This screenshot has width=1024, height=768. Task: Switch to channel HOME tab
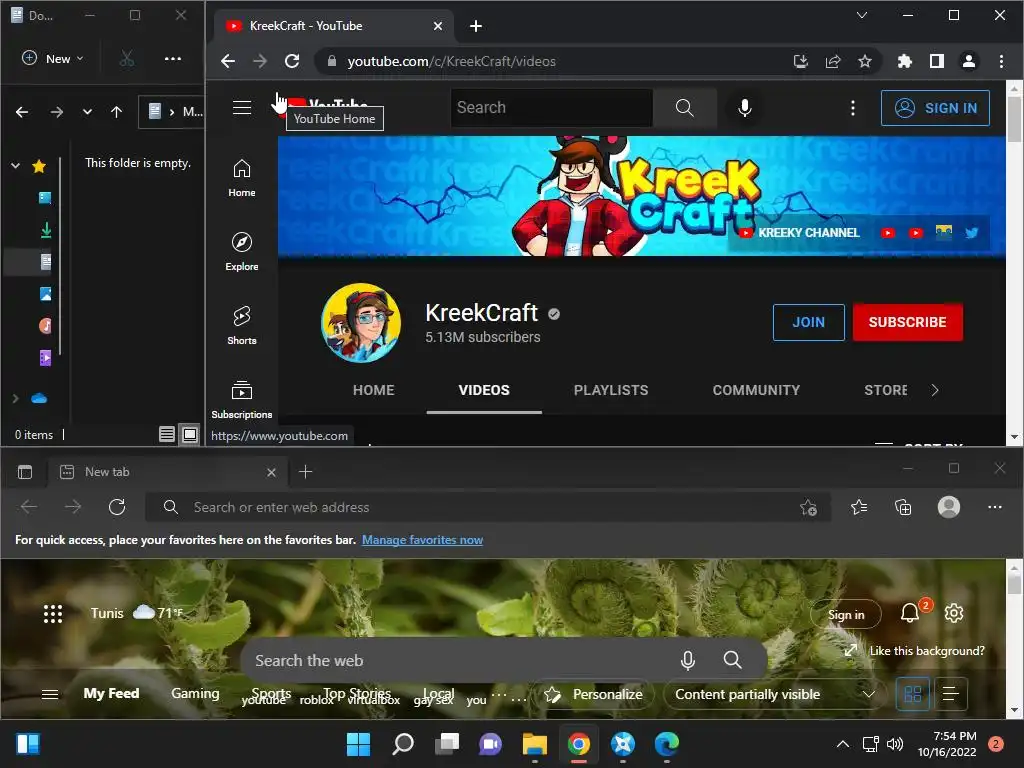coord(374,390)
